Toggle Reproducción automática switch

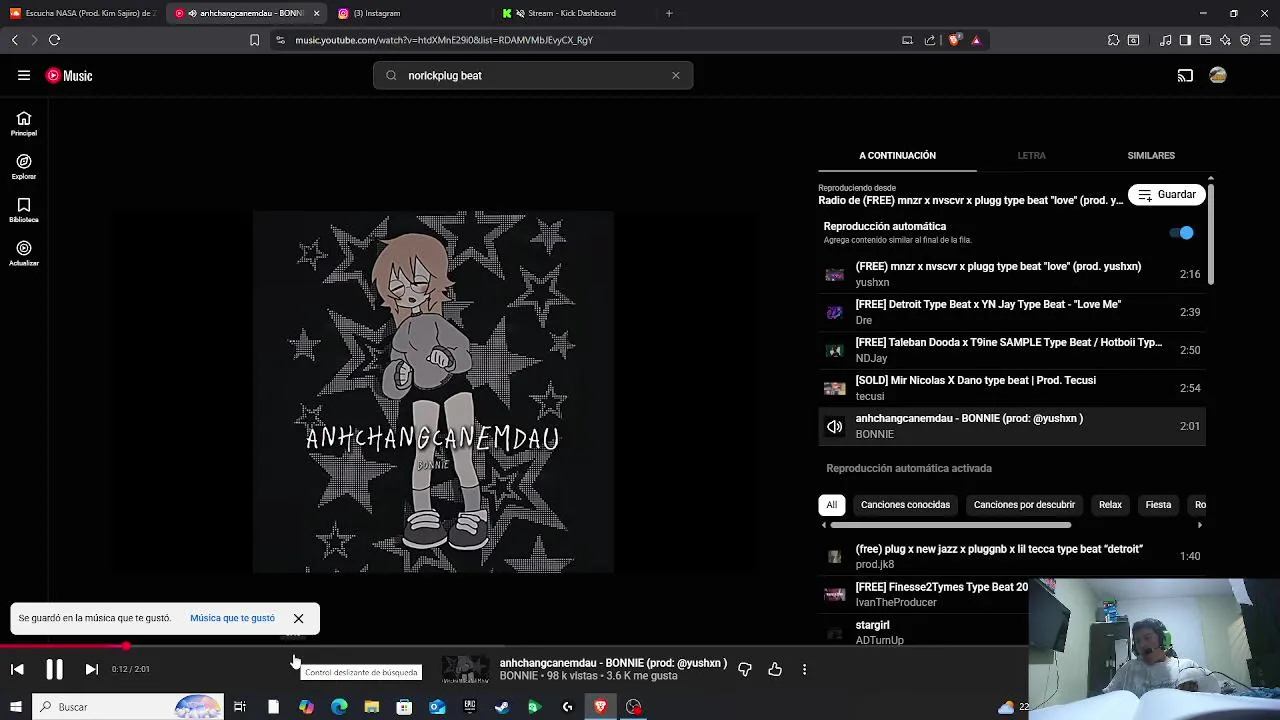(1182, 233)
